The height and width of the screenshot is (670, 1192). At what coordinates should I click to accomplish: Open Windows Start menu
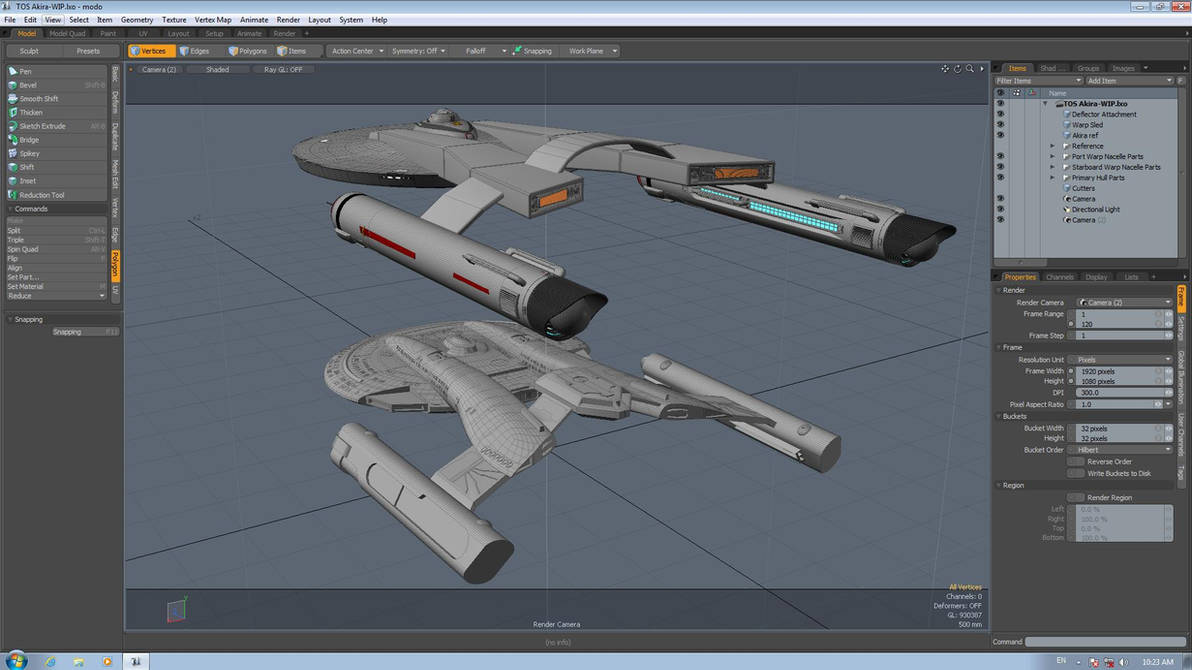point(16,661)
